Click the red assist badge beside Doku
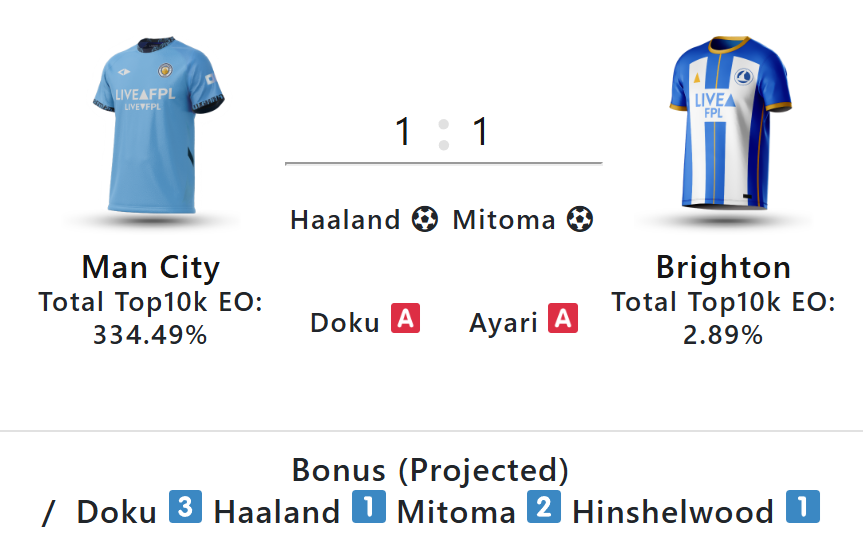This screenshot has height=543, width=863. (x=406, y=320)
